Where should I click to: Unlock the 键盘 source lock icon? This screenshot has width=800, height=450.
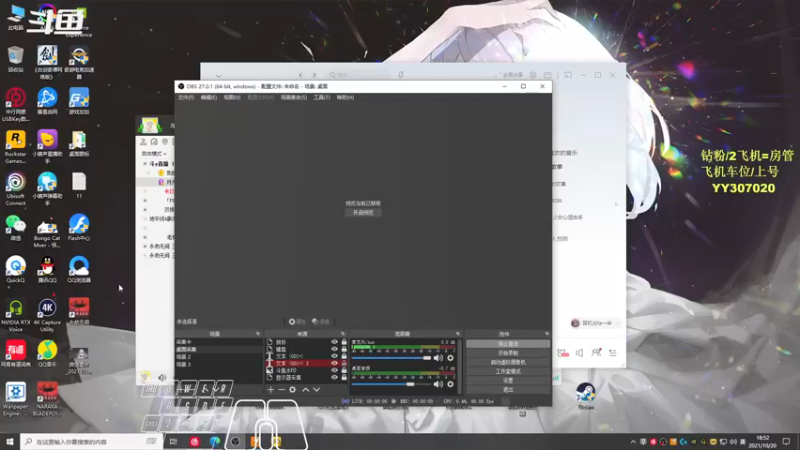coord(344,349)
